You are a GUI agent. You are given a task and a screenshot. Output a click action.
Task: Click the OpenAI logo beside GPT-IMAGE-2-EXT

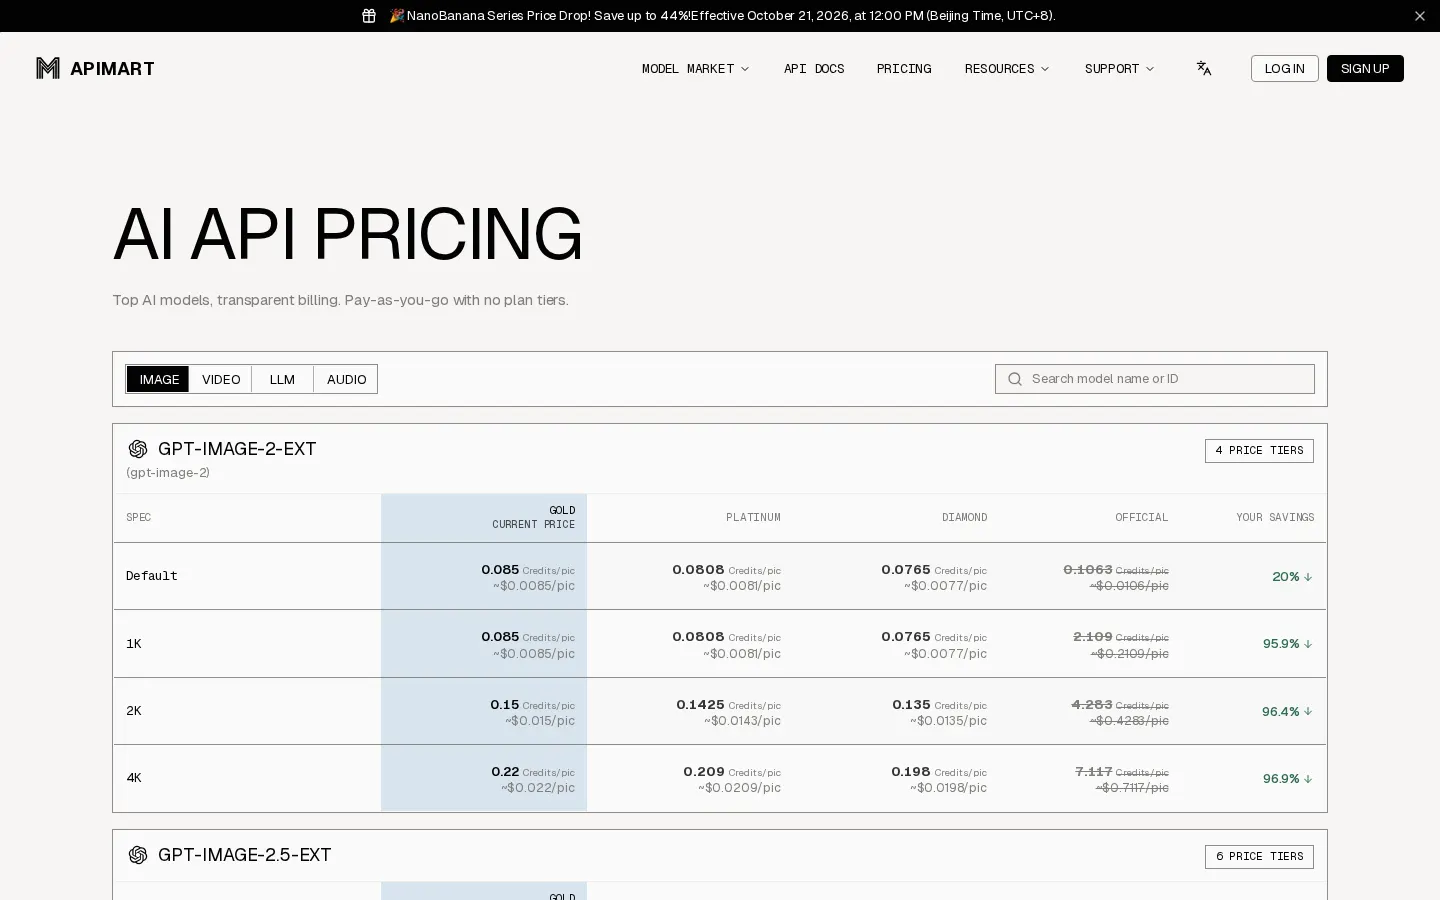pyautogui.click(x=138, y=449)
